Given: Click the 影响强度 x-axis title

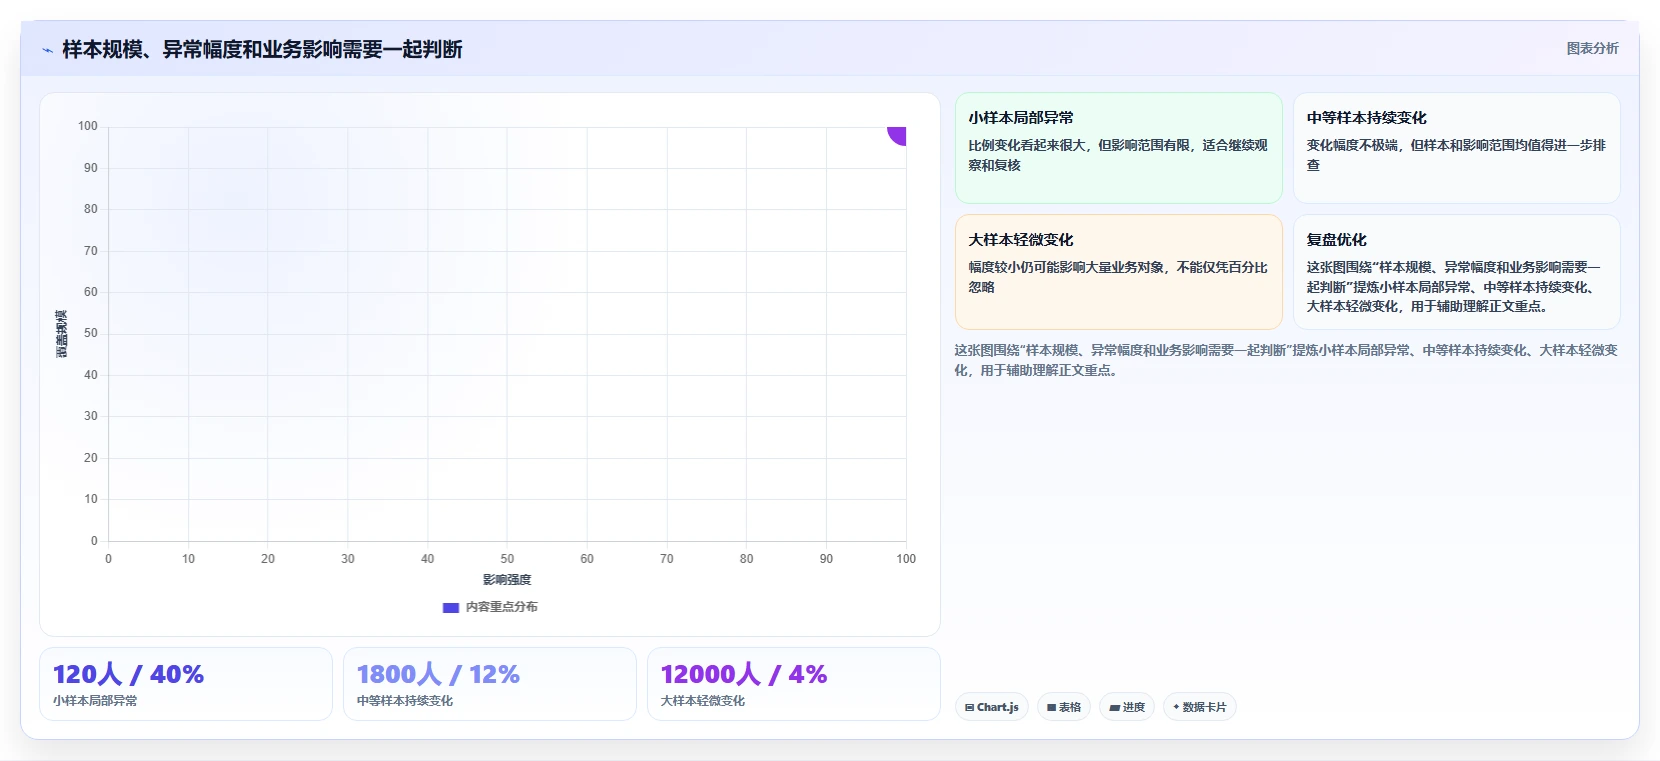Looking at the screenshot, I should pyautogui.click(x=507, y=580).
